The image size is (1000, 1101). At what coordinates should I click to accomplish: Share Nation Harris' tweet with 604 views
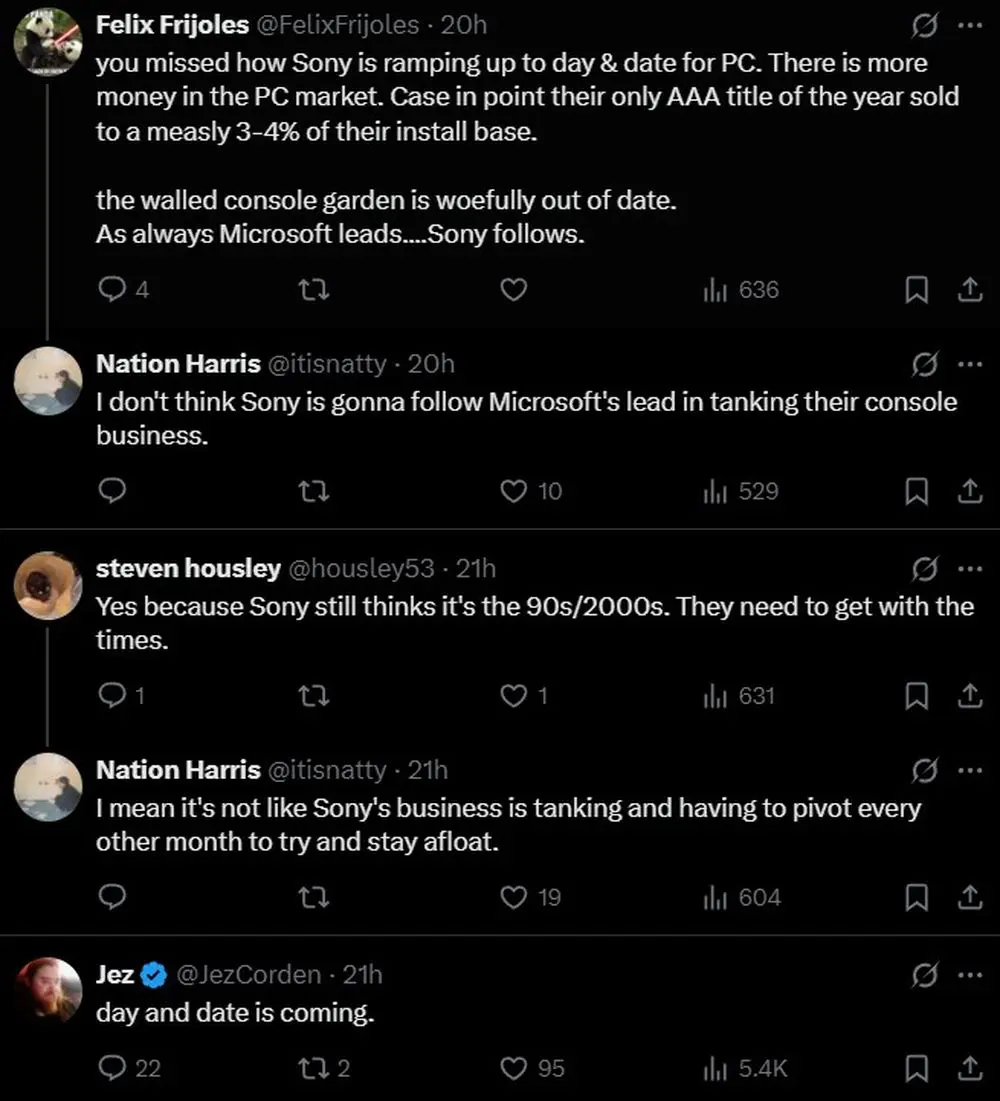coord(968,897)
